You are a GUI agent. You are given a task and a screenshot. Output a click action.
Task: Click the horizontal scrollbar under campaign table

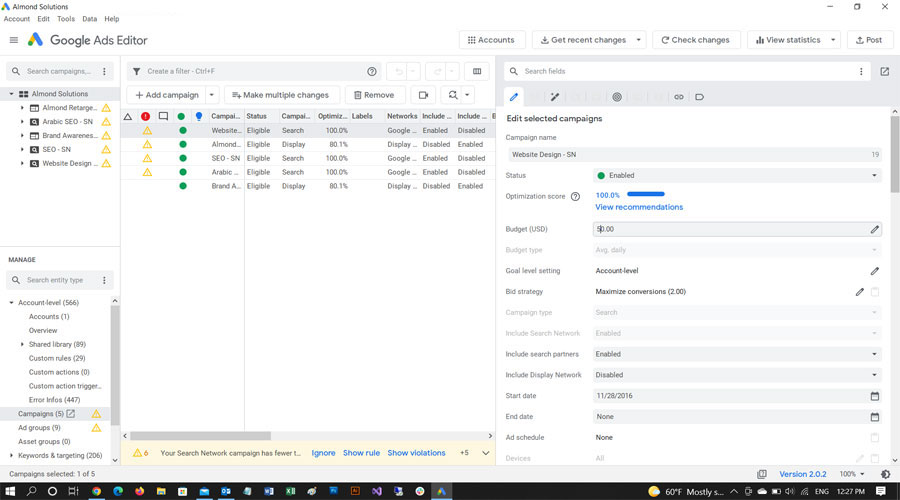click(x=200, y=436)
